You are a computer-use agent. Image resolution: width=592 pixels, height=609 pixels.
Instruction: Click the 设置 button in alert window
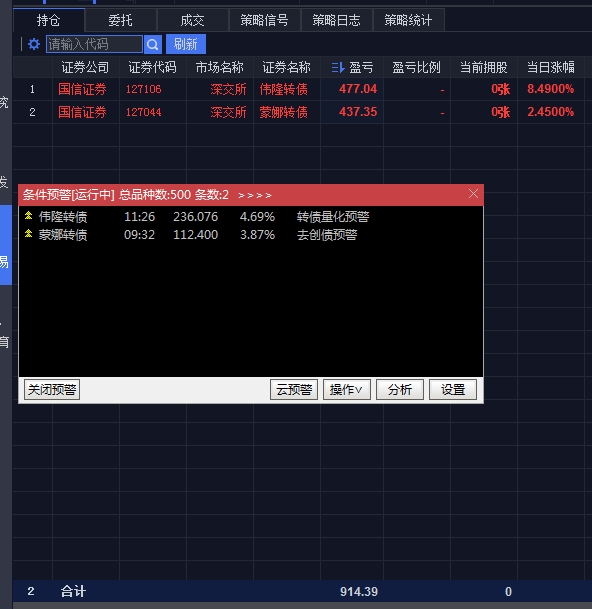(453, 390)
